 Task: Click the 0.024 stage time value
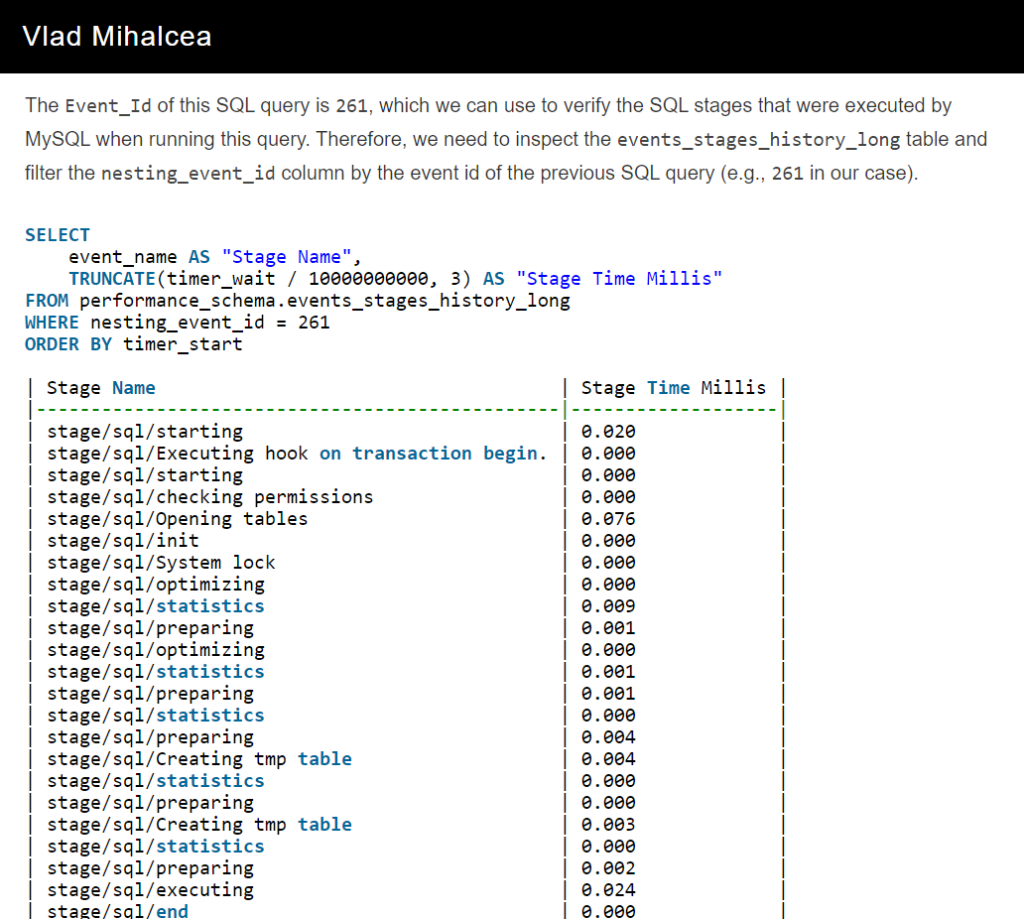pyautogui.click(x=608, y=890)
